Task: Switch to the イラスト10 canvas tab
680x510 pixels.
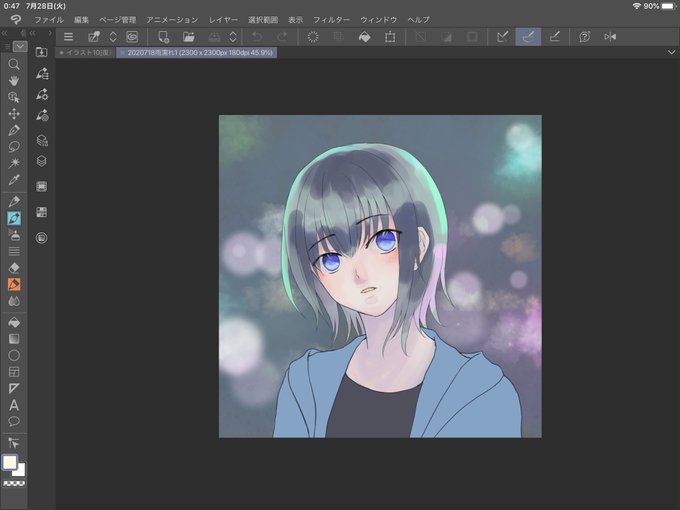Action: pyautogui.click(x=85, y=52)
